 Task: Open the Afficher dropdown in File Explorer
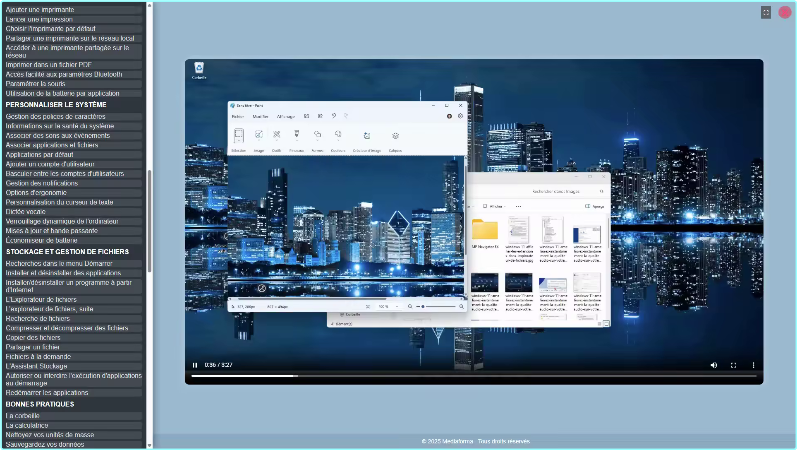coord(494,206)
